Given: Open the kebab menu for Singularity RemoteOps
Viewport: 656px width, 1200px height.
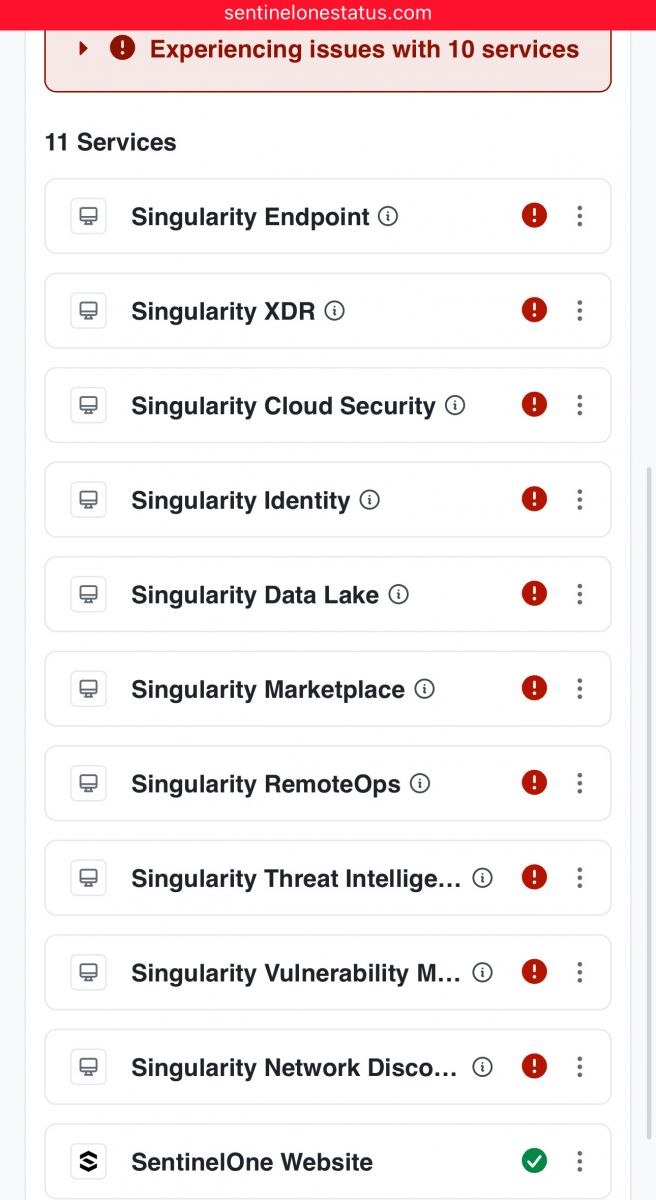Looking at the screenshot, I should (580, 783).
